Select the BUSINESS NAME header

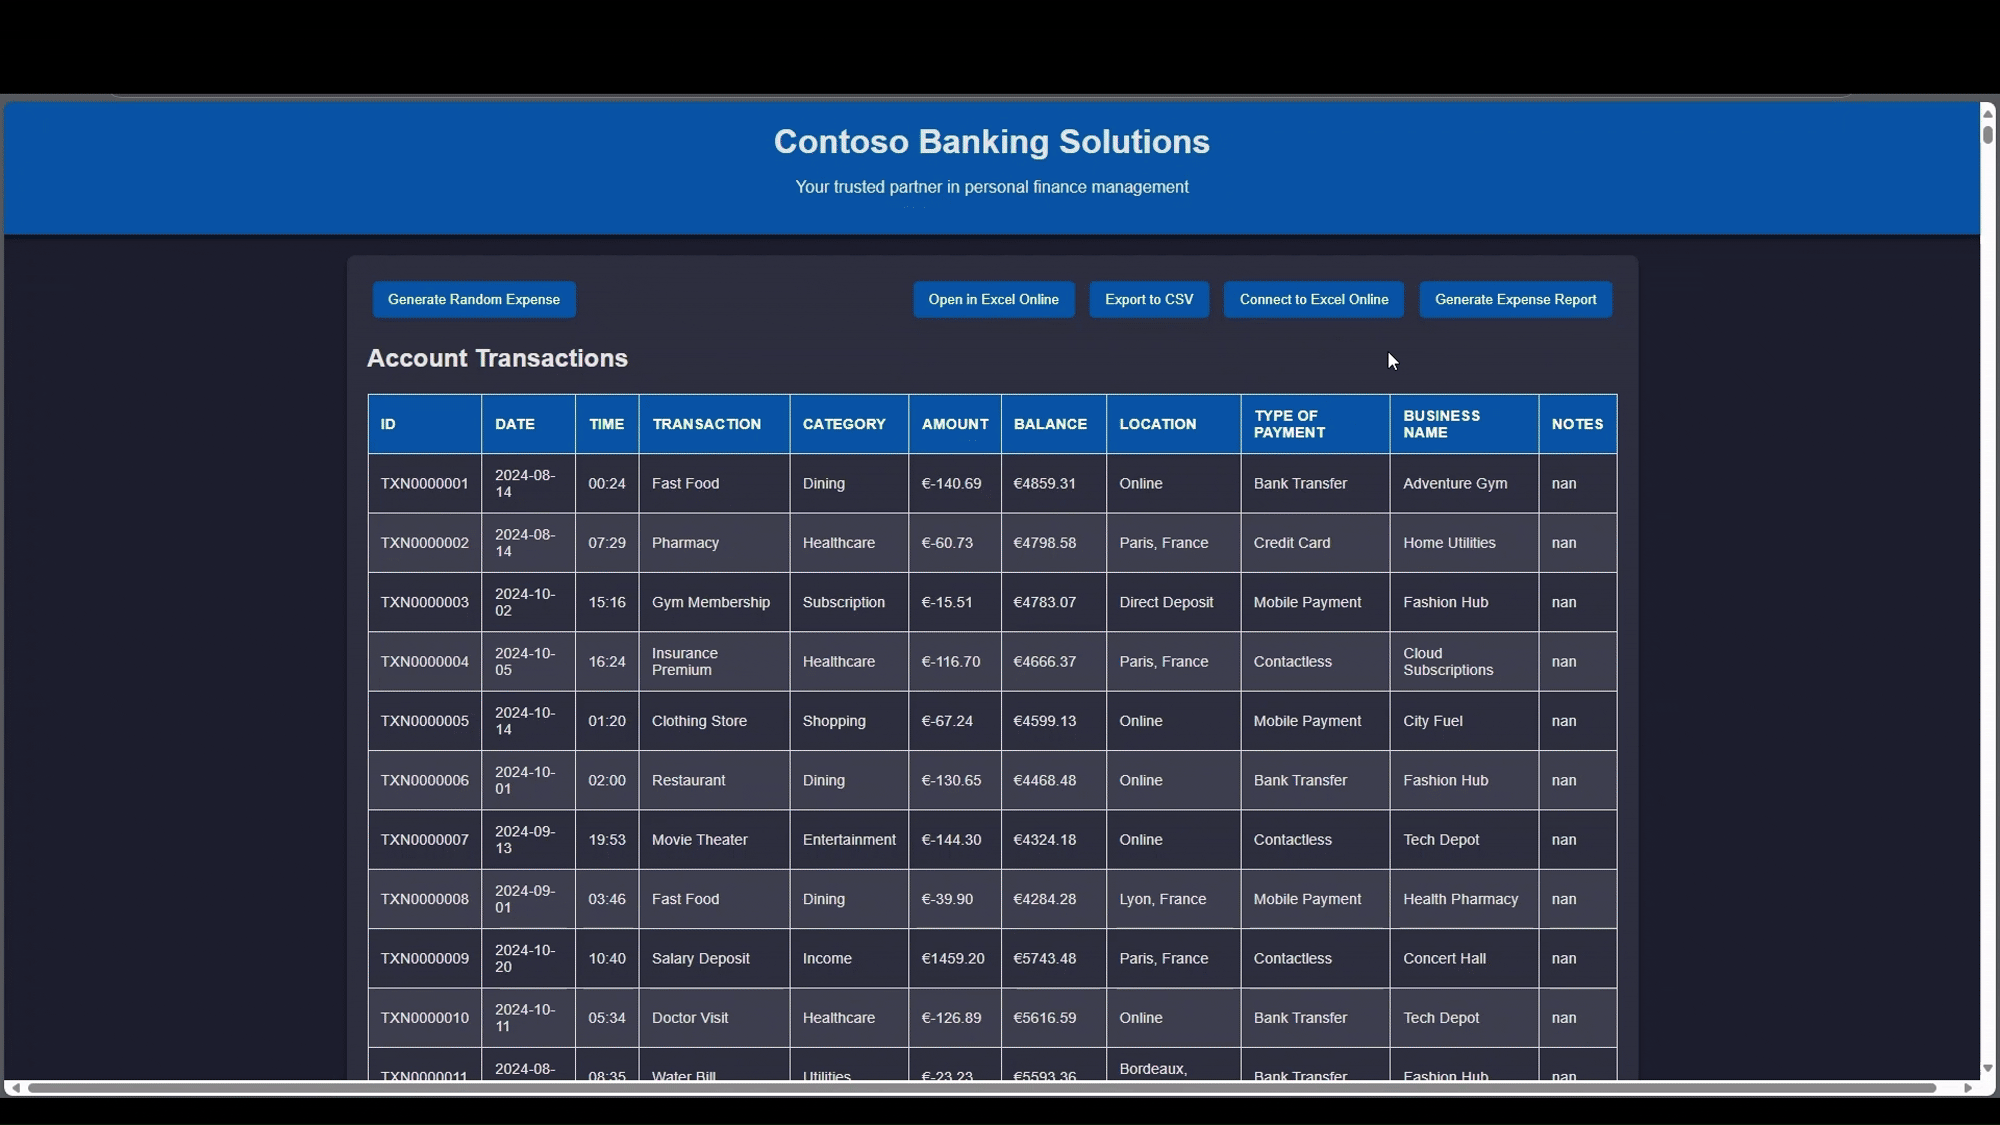(x=1464, y=424)
